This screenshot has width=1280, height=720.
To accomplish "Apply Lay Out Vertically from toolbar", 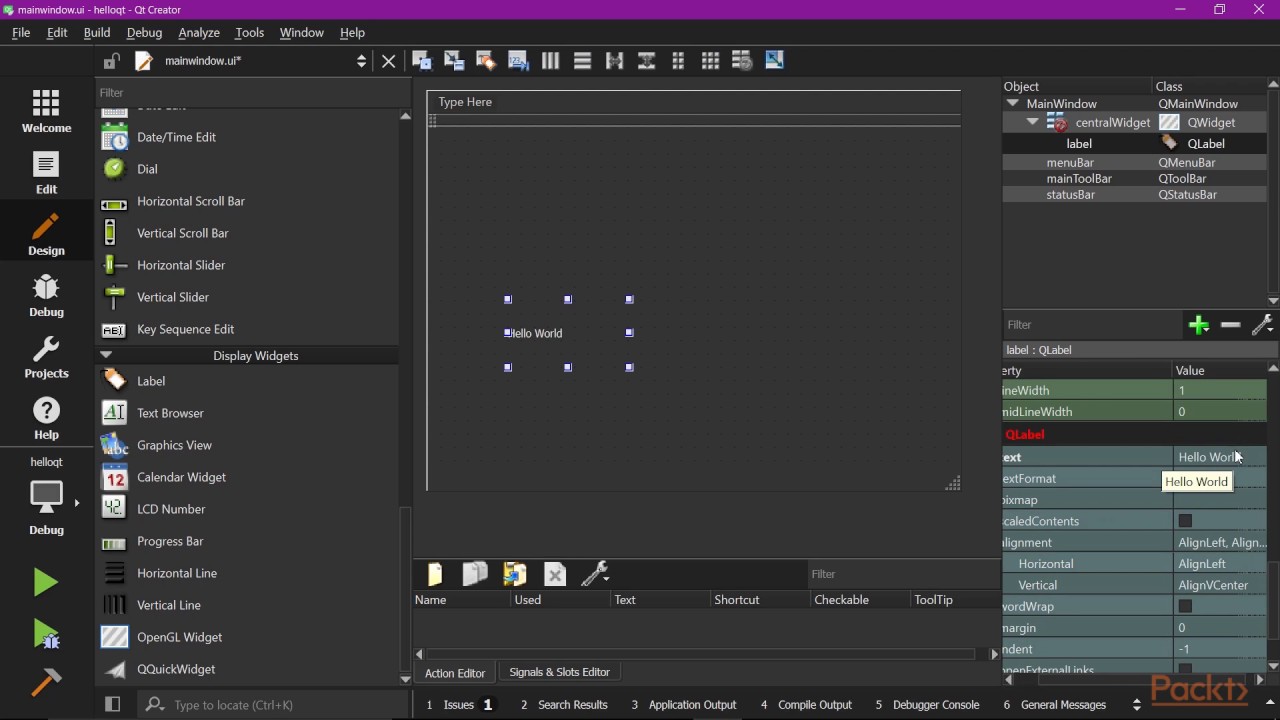I will 582,61.
